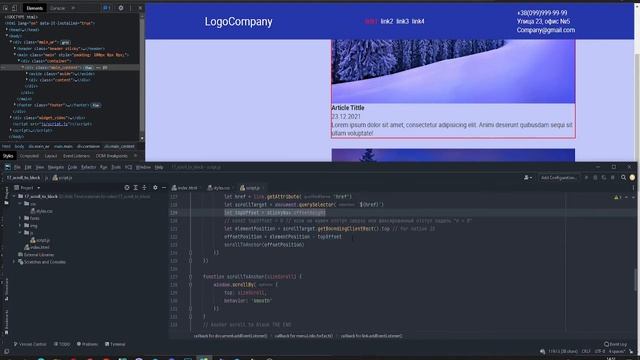
Task: Open the Edit menu in the IDE
Action: click(x=28, y=167)
